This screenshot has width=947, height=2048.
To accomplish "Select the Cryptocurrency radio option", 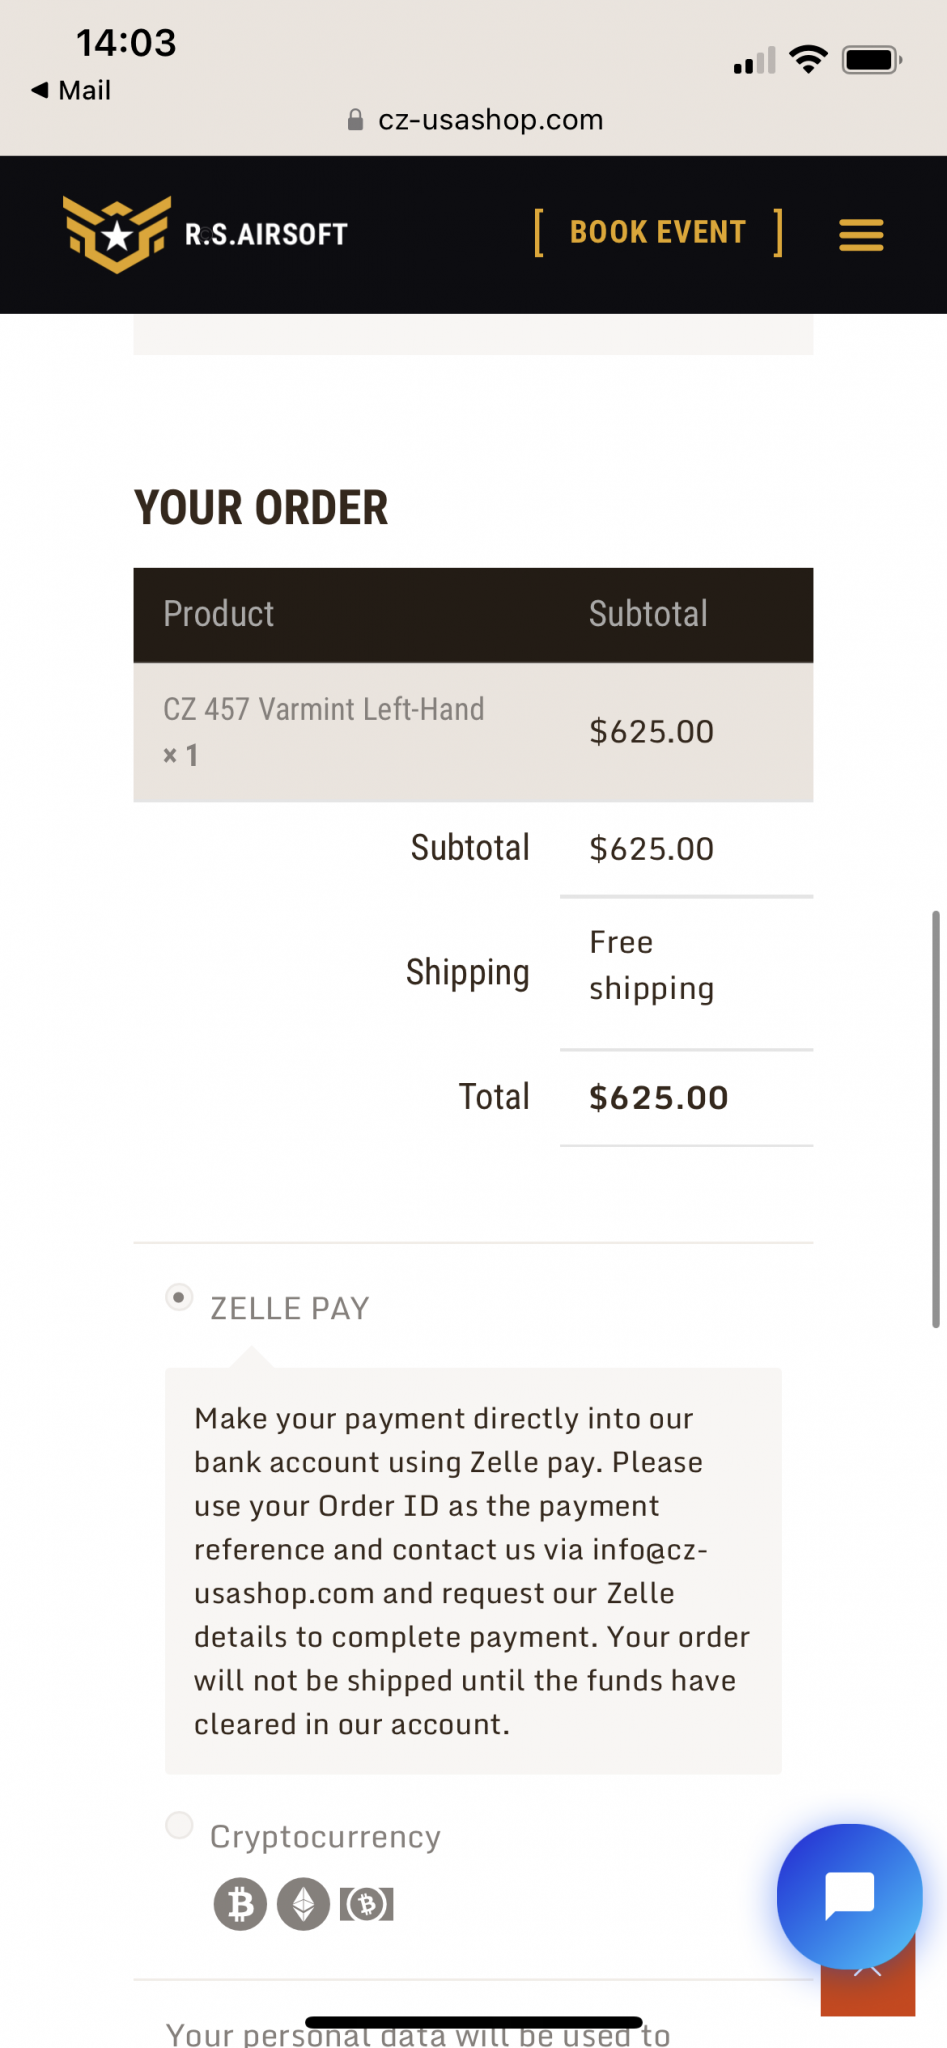I will (x=179, y=1825).
